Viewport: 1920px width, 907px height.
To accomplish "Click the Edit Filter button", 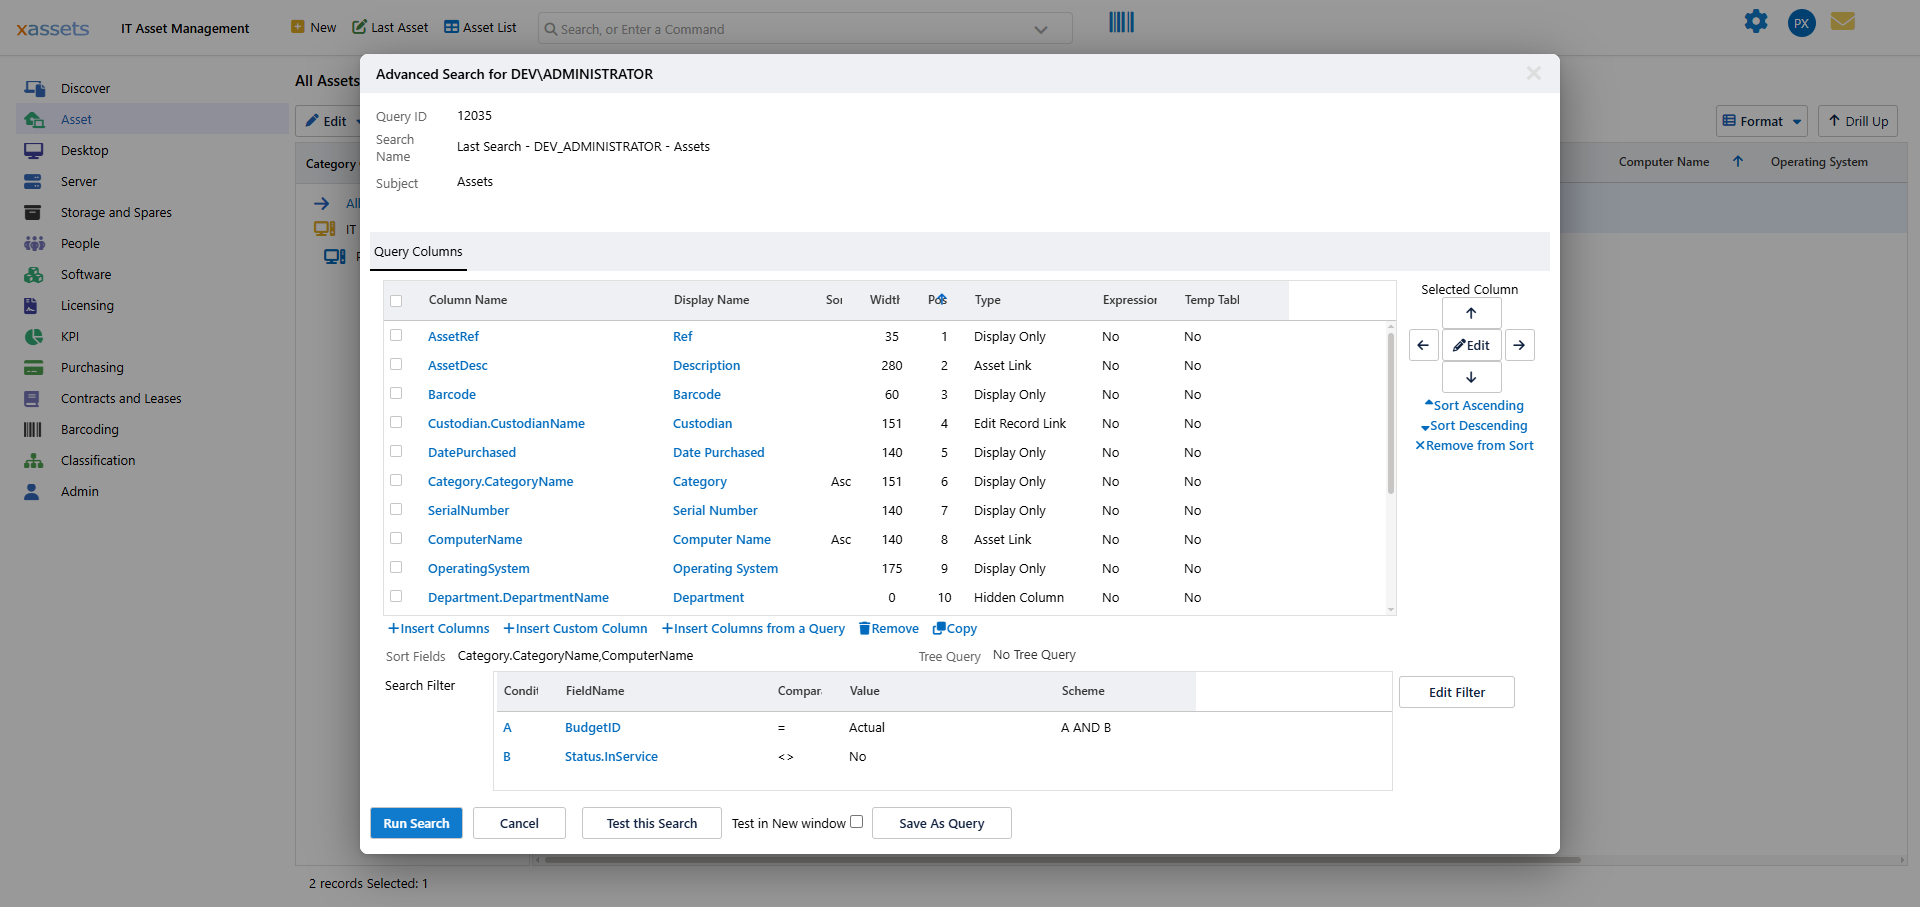I will point(1457,692).
